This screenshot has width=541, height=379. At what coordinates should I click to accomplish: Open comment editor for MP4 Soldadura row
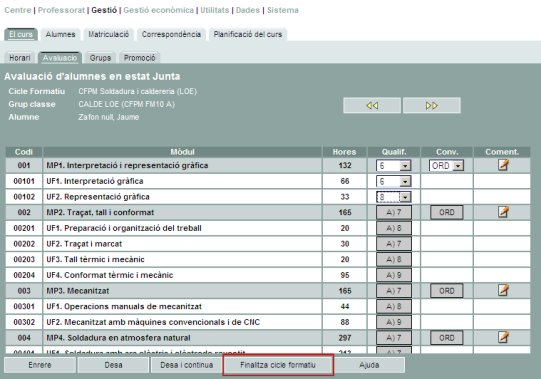tap(503, 337)
